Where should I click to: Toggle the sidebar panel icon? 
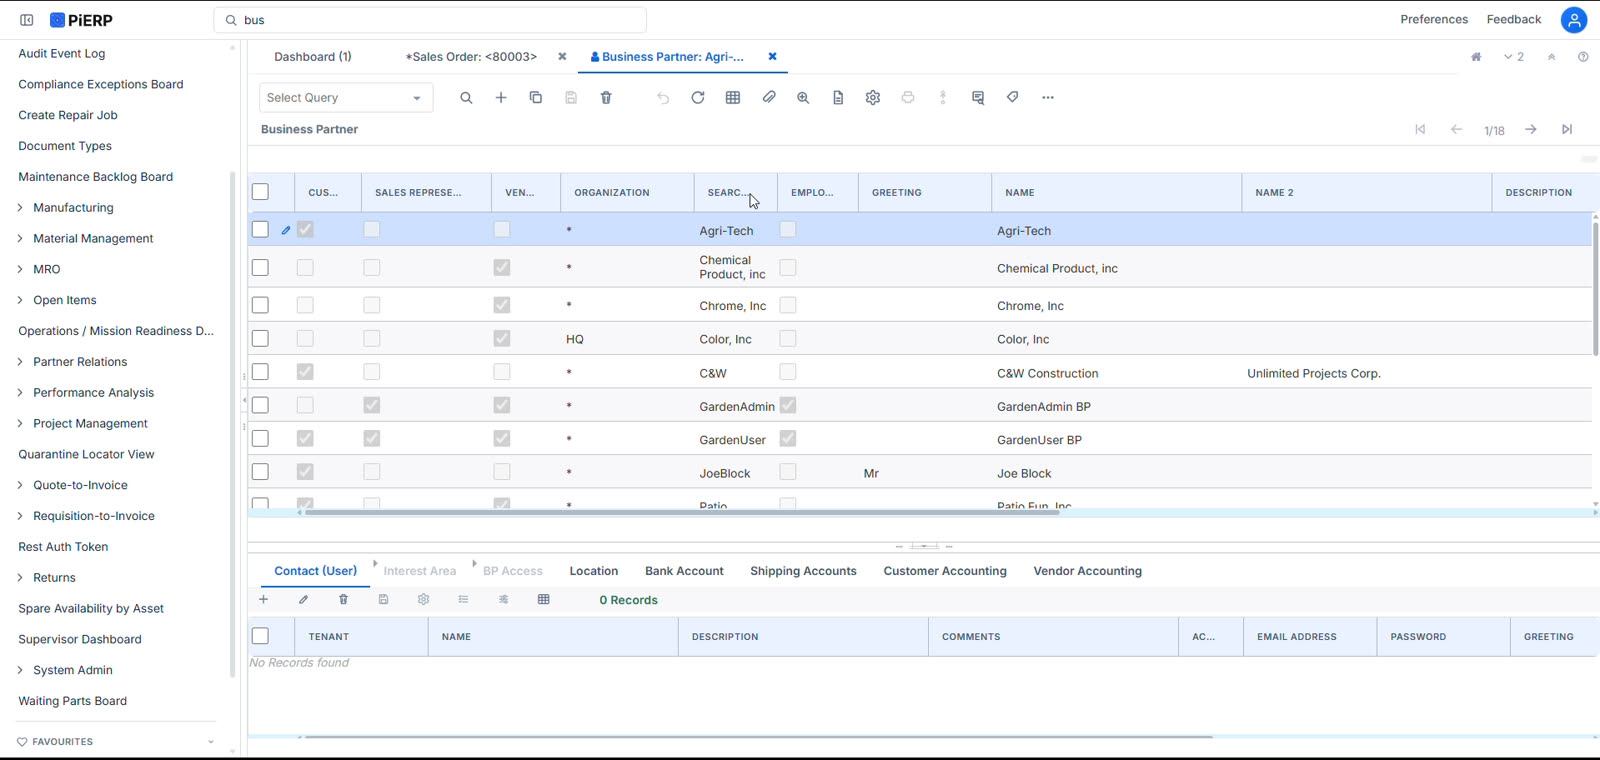pos(27,20)
